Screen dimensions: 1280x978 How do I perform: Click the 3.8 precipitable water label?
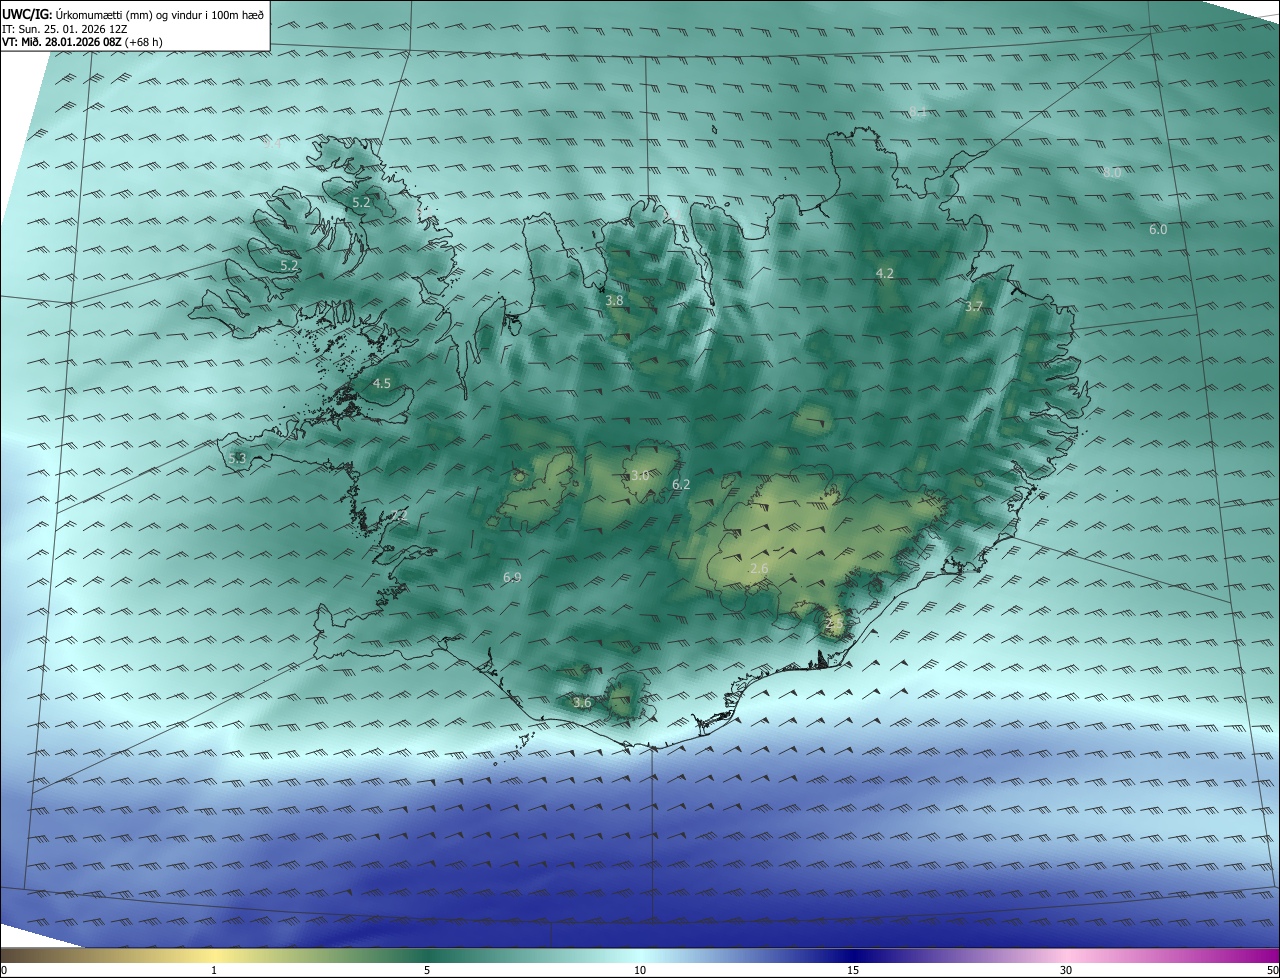point(615,300)
